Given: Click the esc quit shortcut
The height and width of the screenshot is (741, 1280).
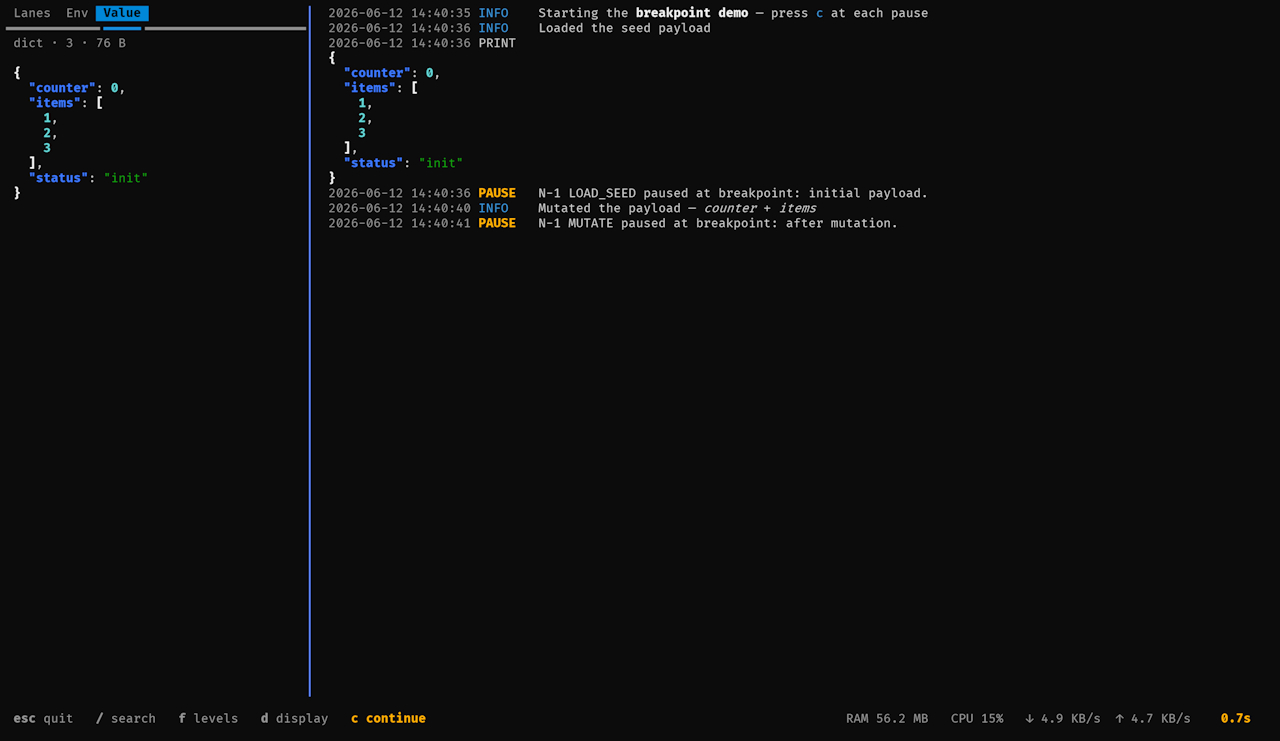Looking at the screenshot, I should point(43,718).
